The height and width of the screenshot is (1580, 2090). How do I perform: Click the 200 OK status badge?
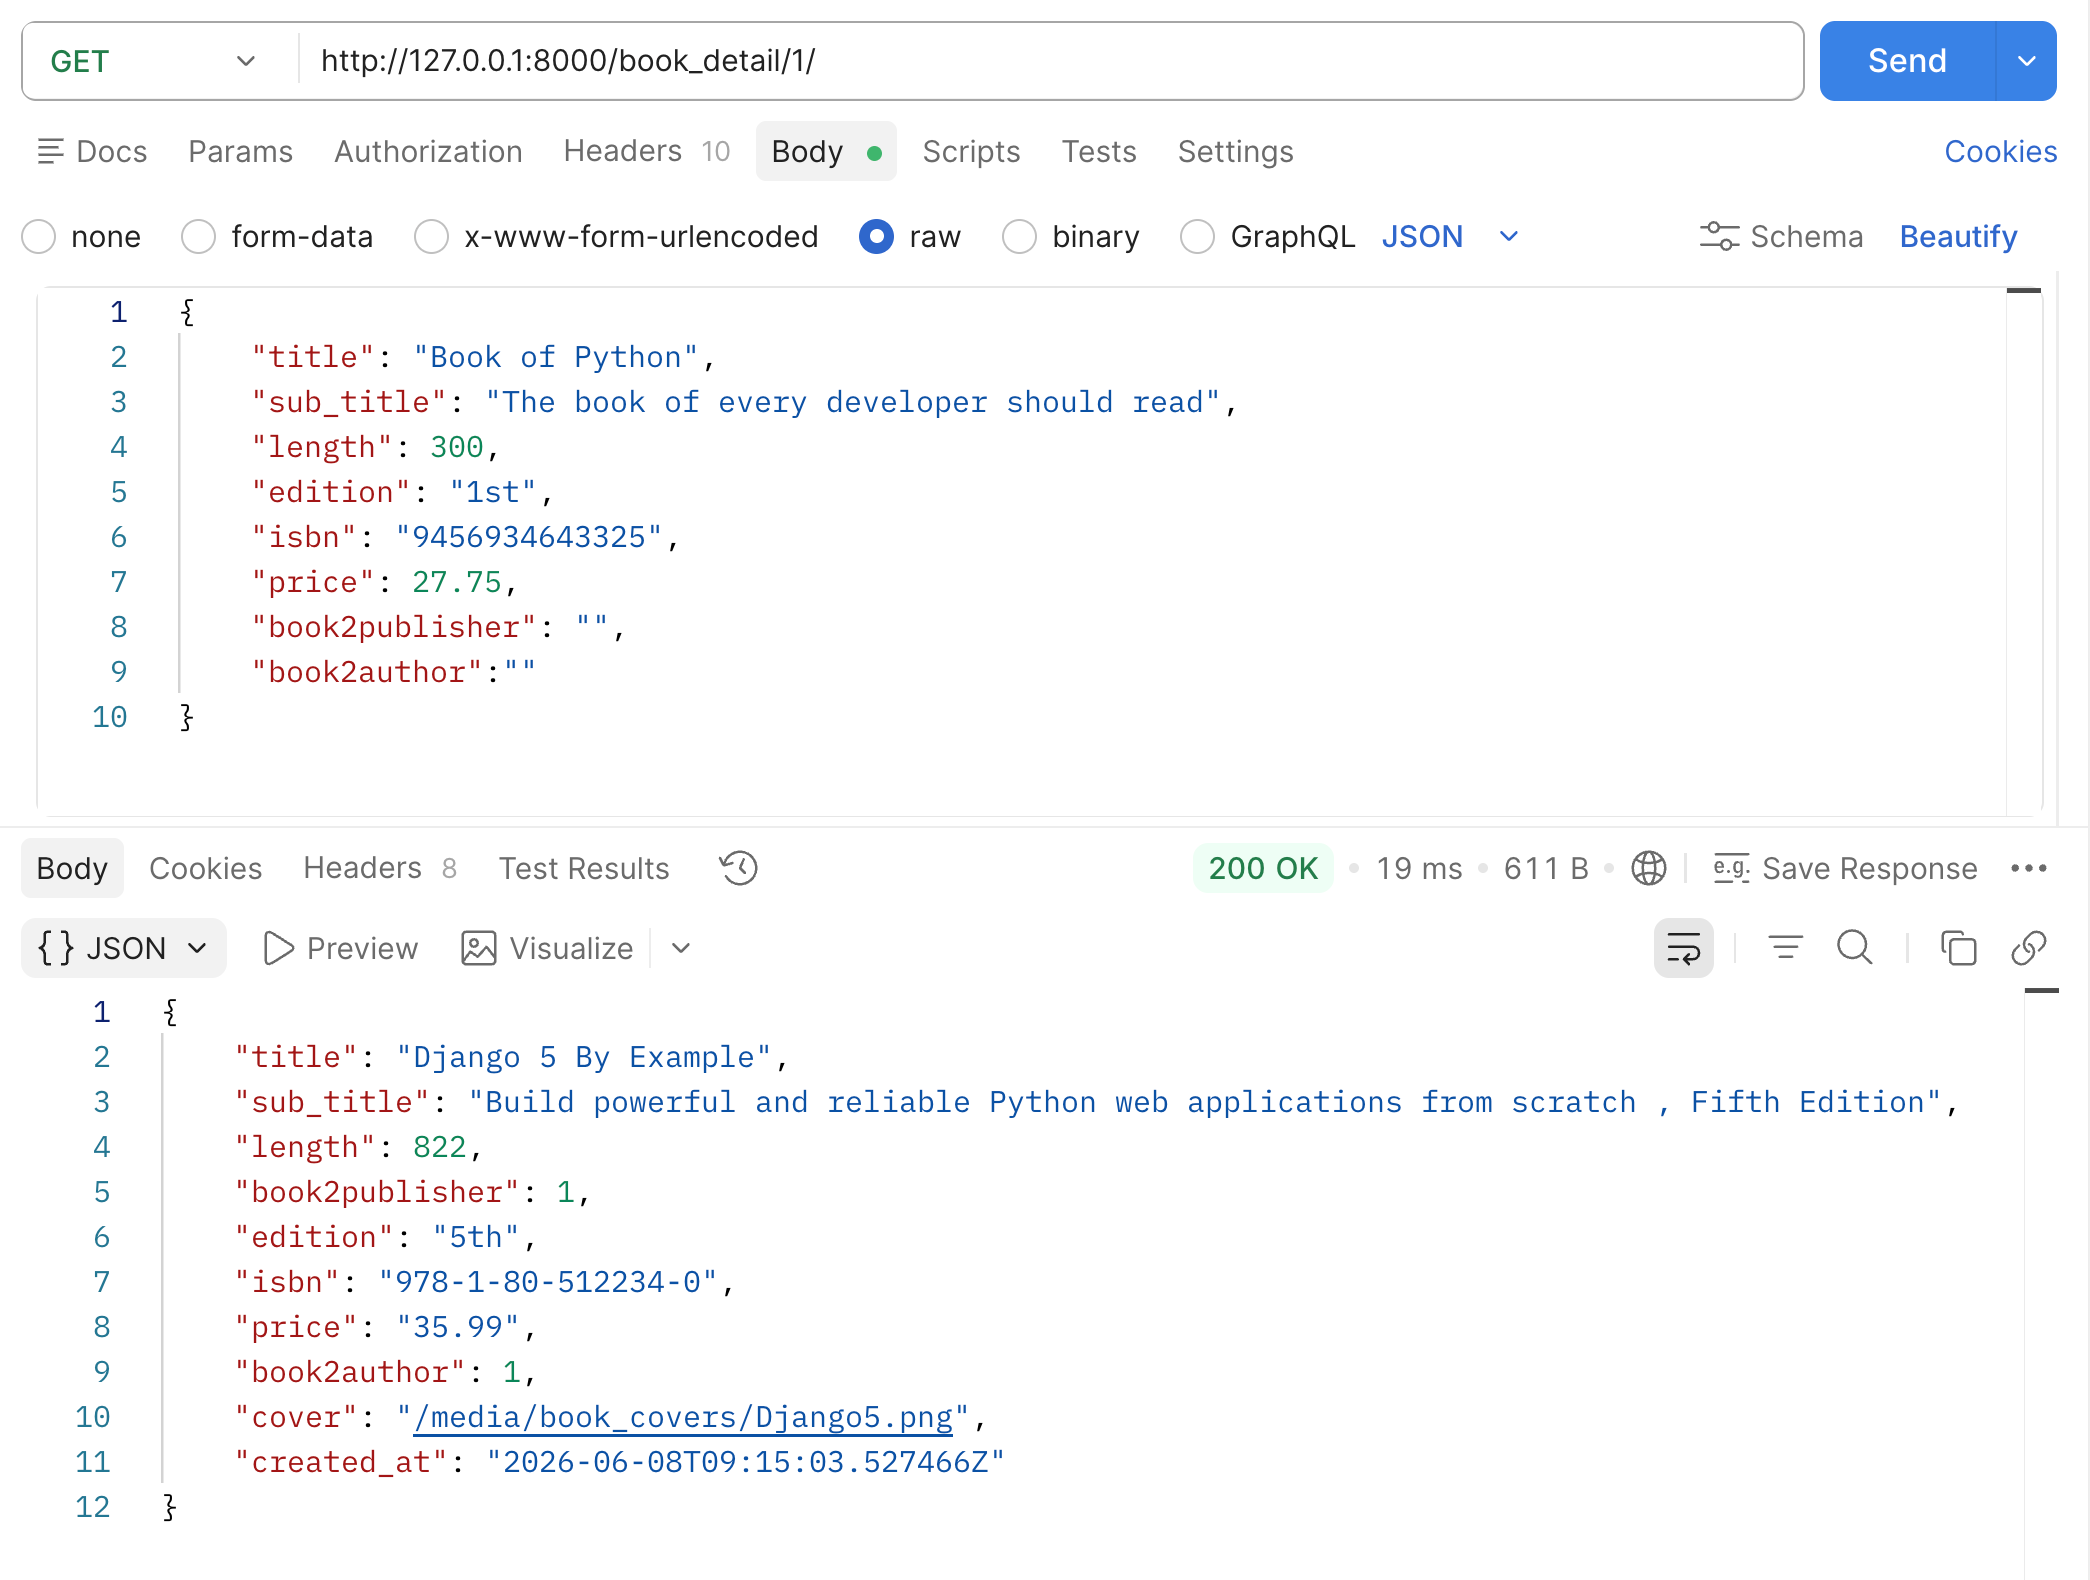[1263, 868]
